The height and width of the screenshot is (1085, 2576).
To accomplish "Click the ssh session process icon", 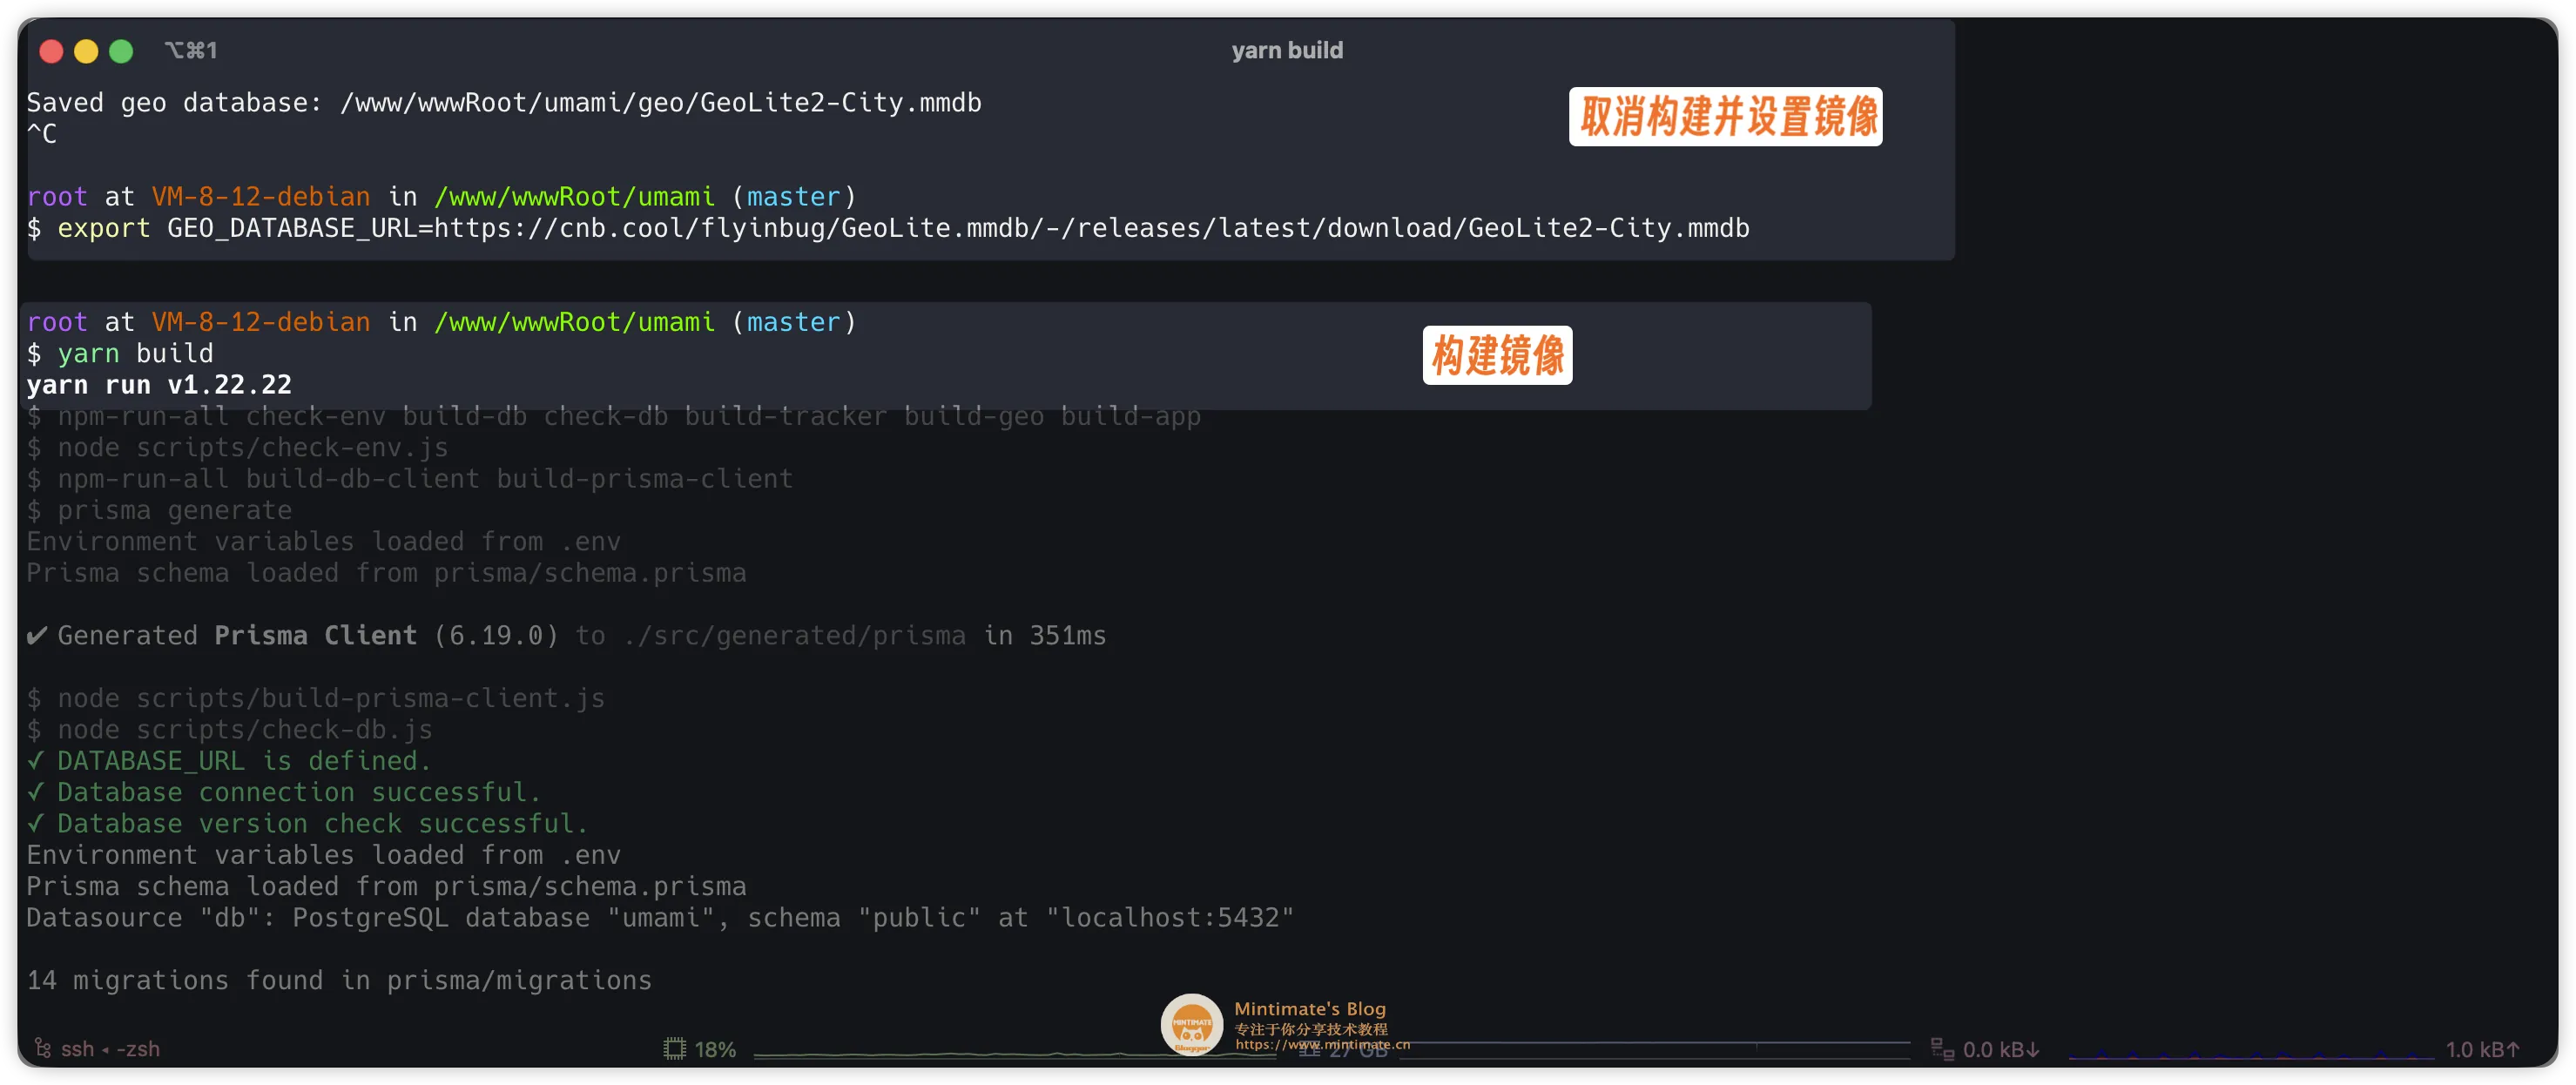I will click(x=42, y=1049).
